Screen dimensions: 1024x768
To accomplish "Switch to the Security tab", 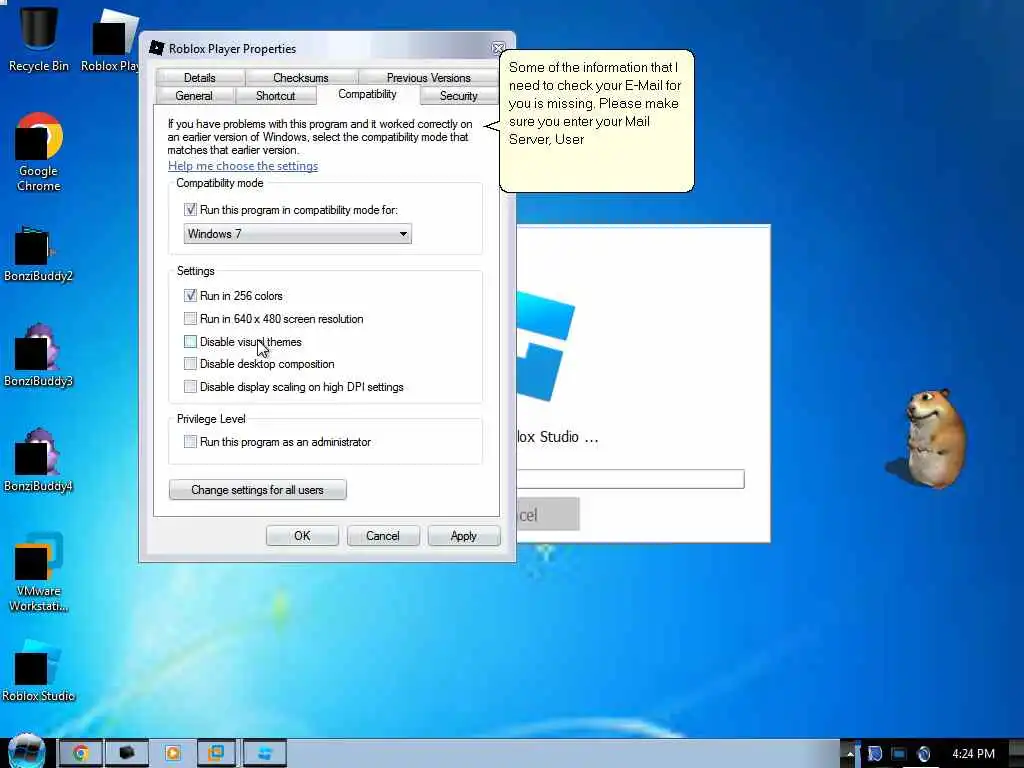I will coord(458,95).
